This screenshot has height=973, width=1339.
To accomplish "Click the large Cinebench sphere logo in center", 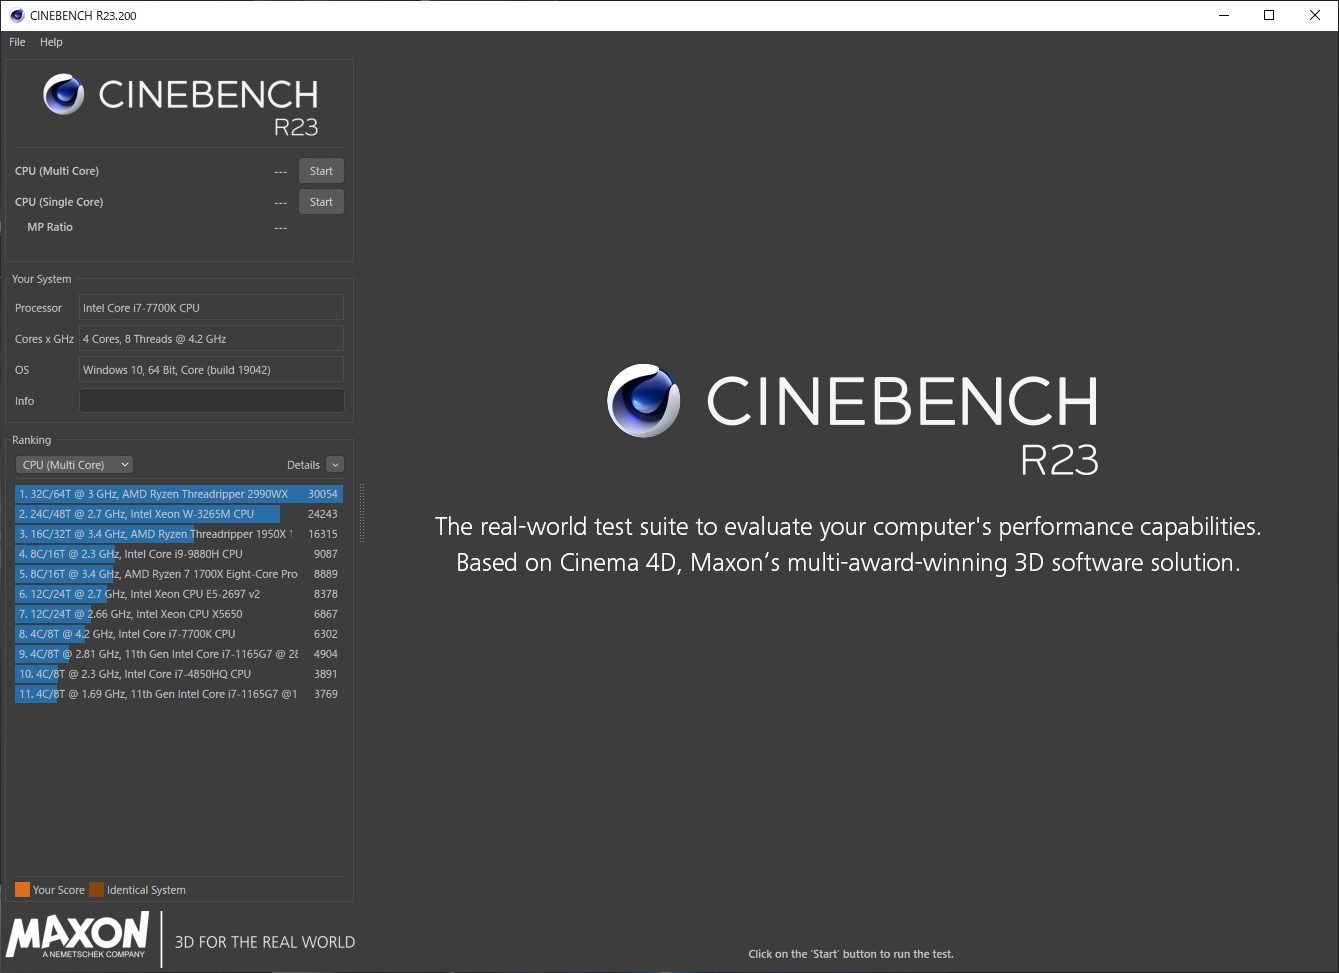I will point(644,401).
